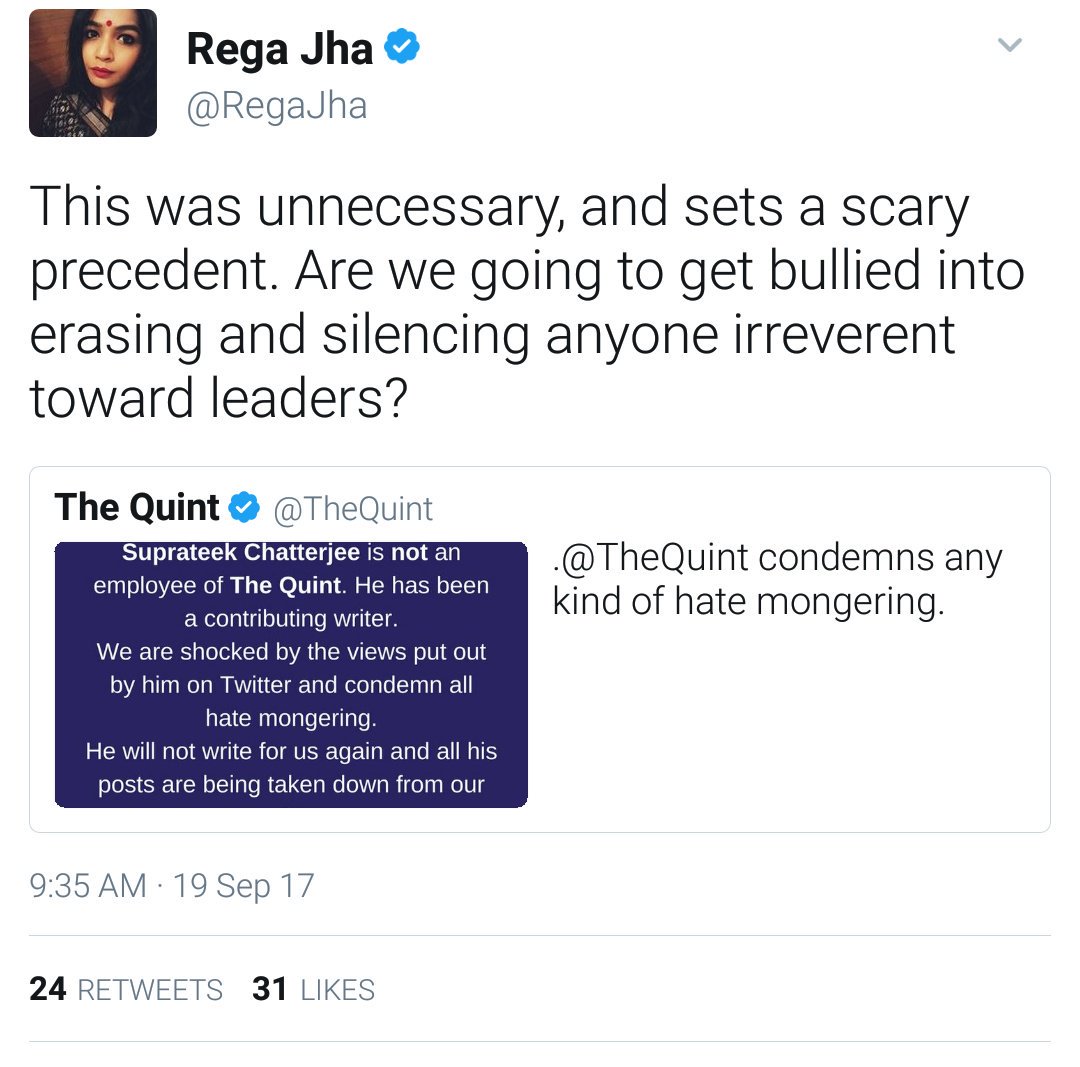Click the bold 24 retweet count number

(48, 989)
